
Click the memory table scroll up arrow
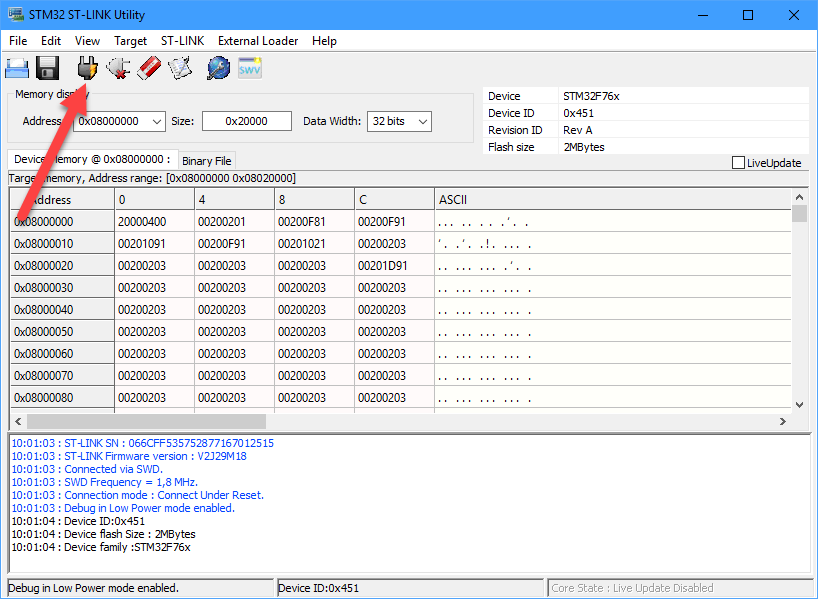[799, 197]
